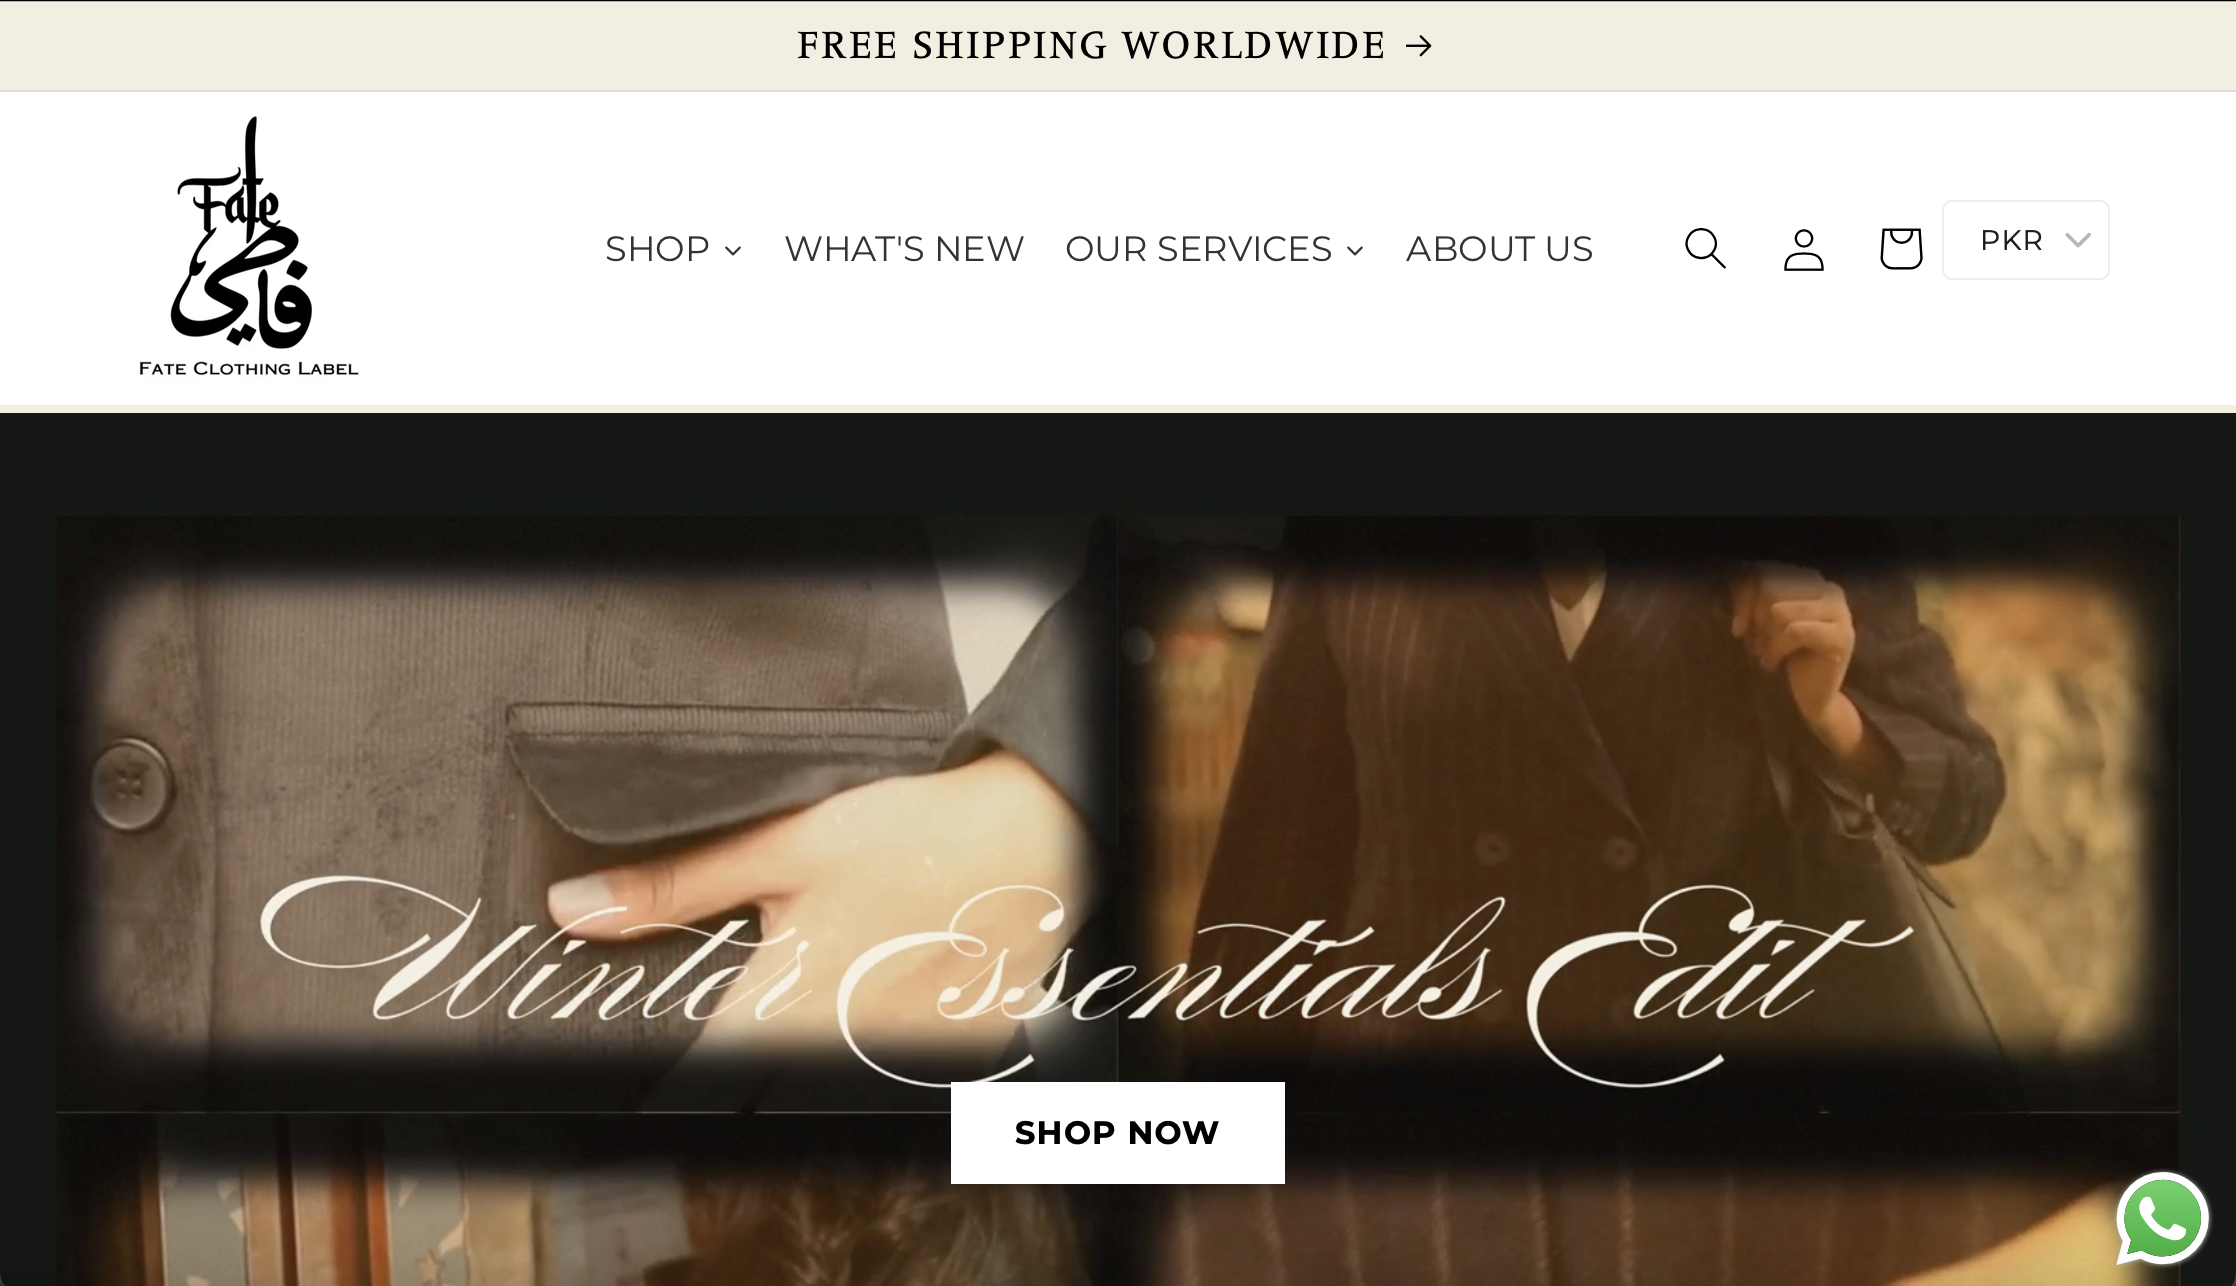2236x1286 pixels.
Task: Expand the SHOP menu chevron
Action: [x=733, y=250]
